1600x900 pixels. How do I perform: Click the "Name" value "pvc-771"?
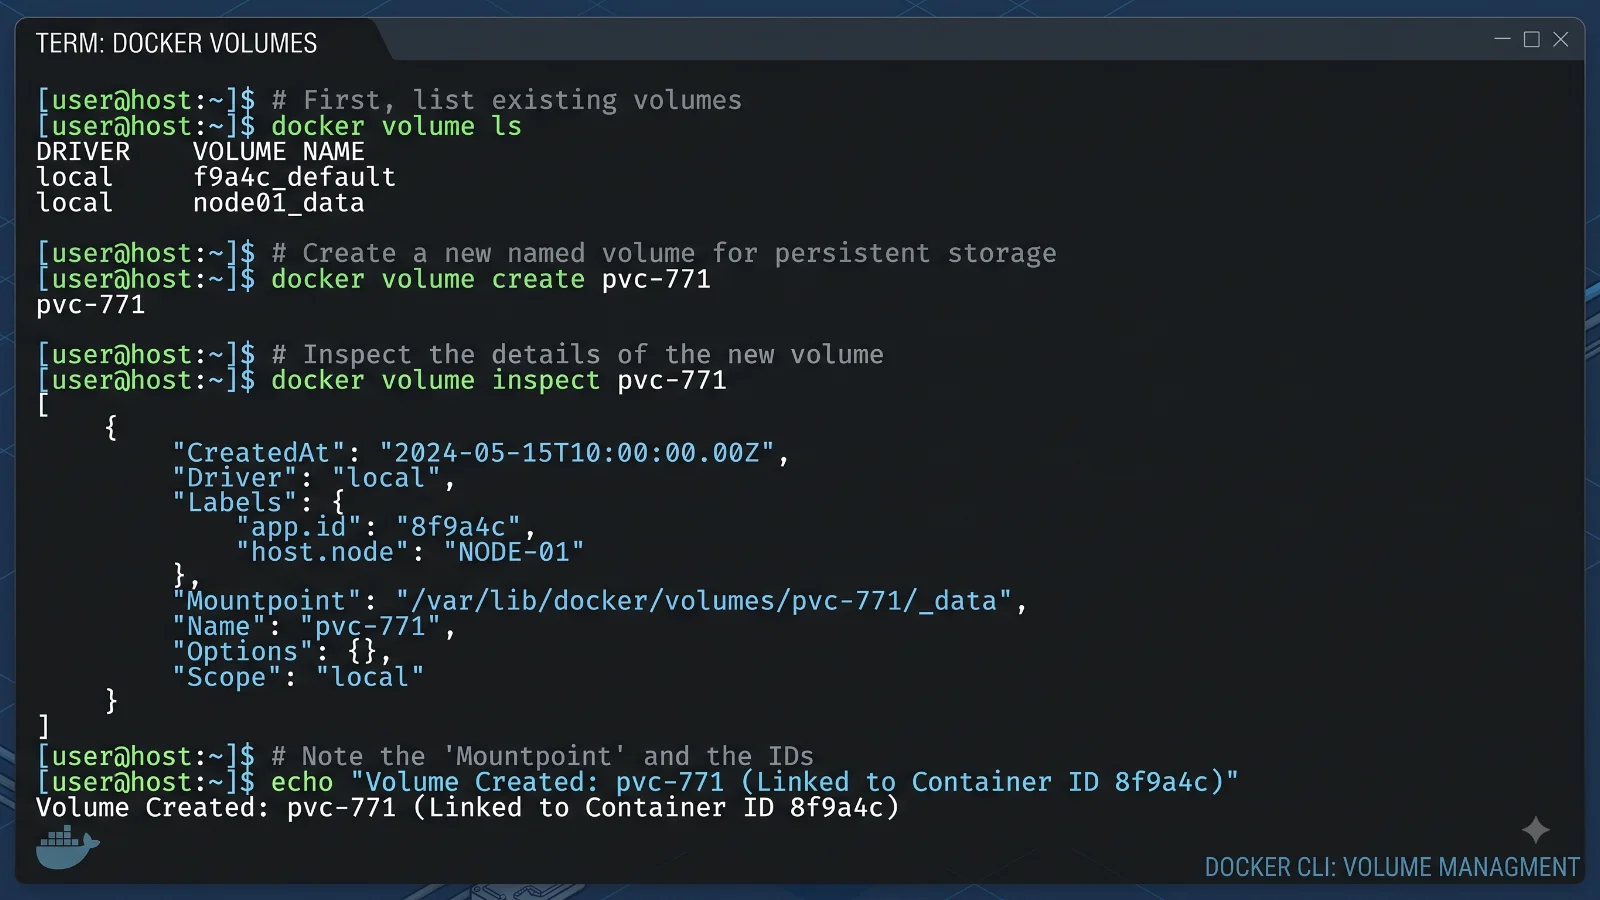pyautogui.click(x=370, y=627)
